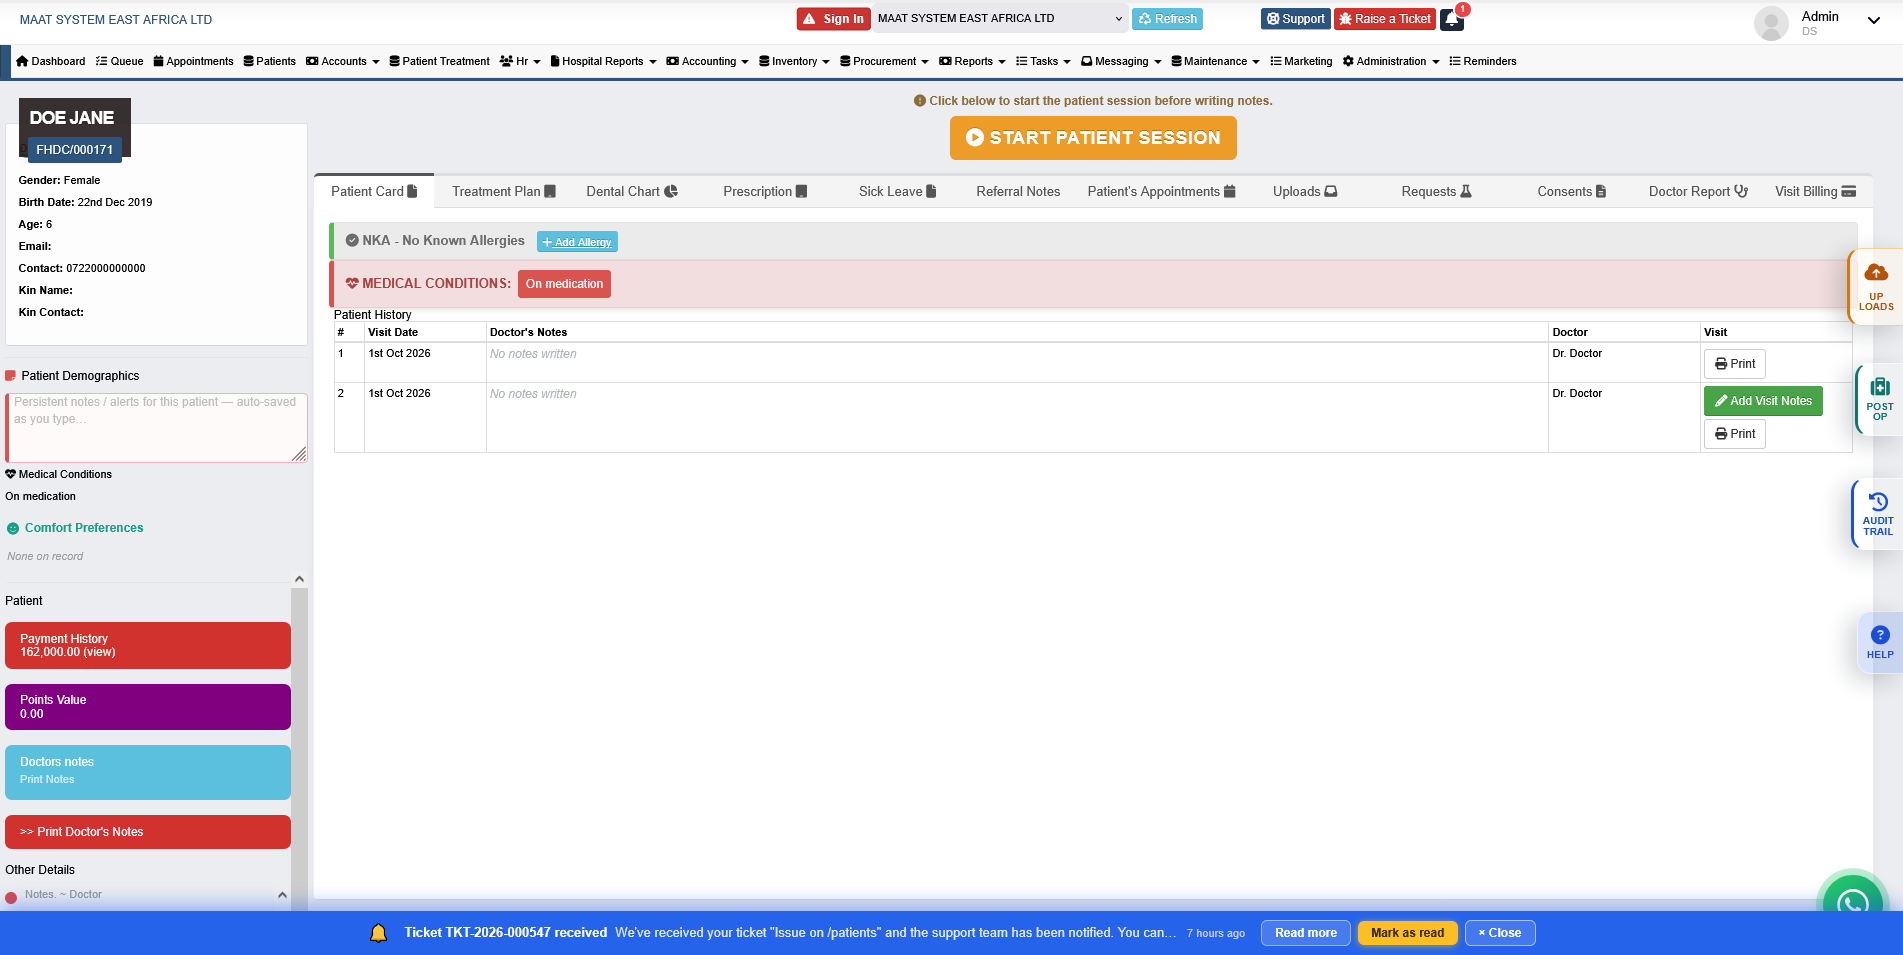Click Add Allergy button
The height and width of the screenshot is (955, 1903).
pos(577,242)
